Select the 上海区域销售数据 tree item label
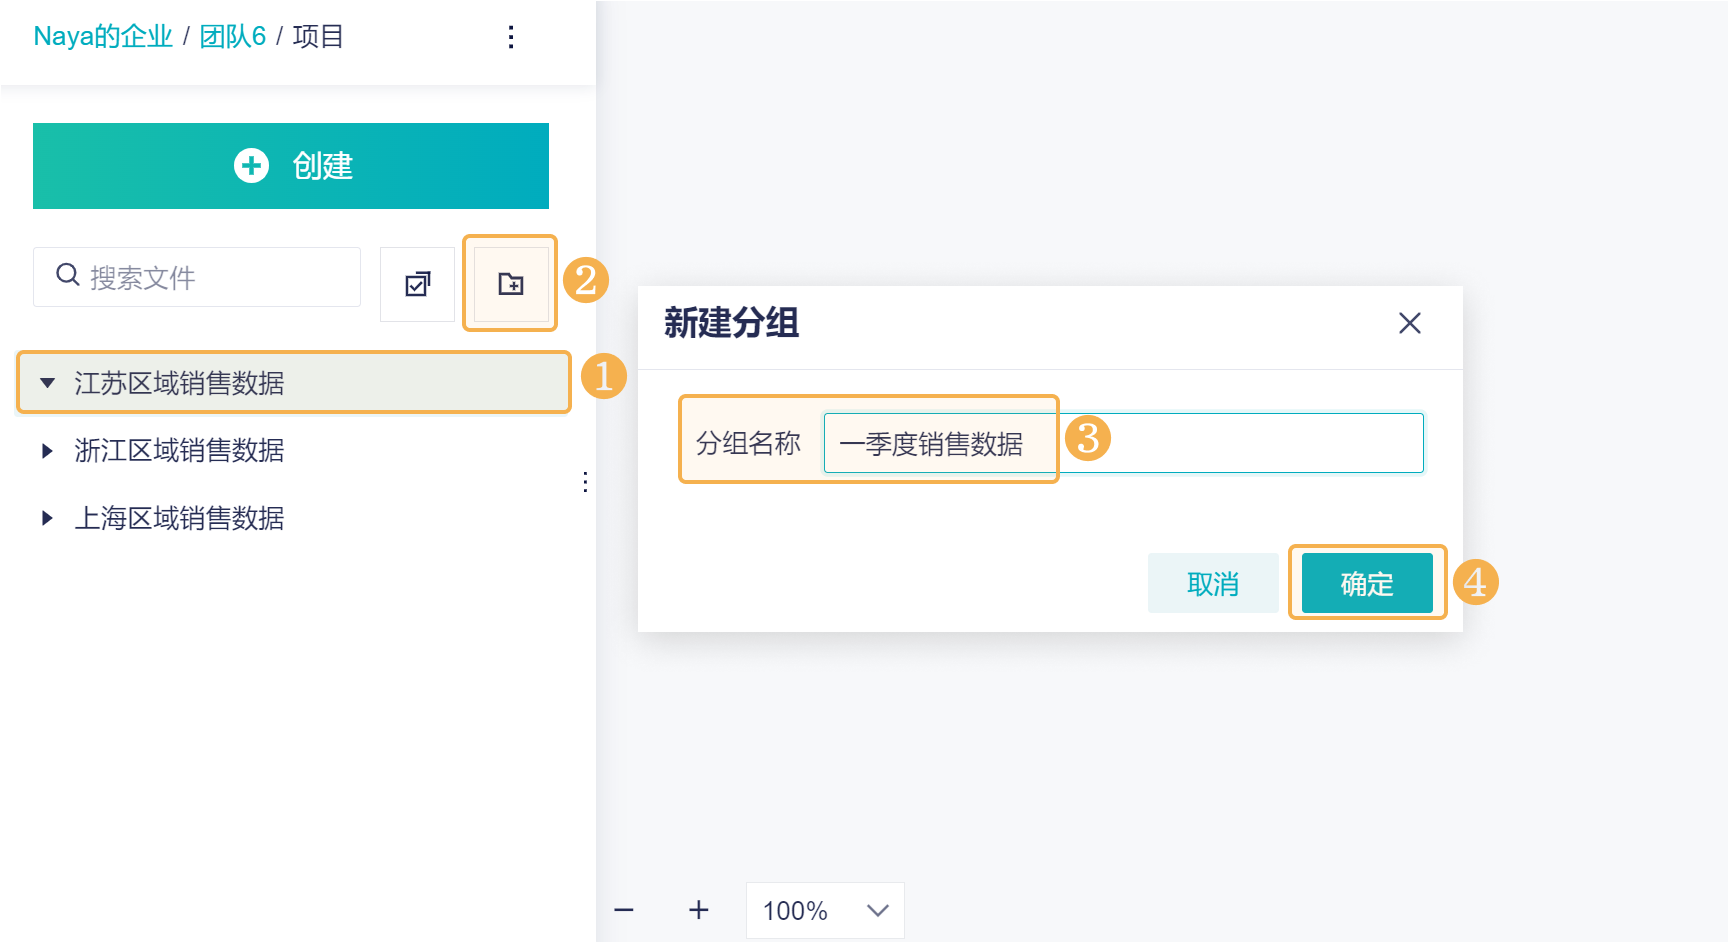Image resolution: width=1728 pixels, height=942 pixels. 180,518
